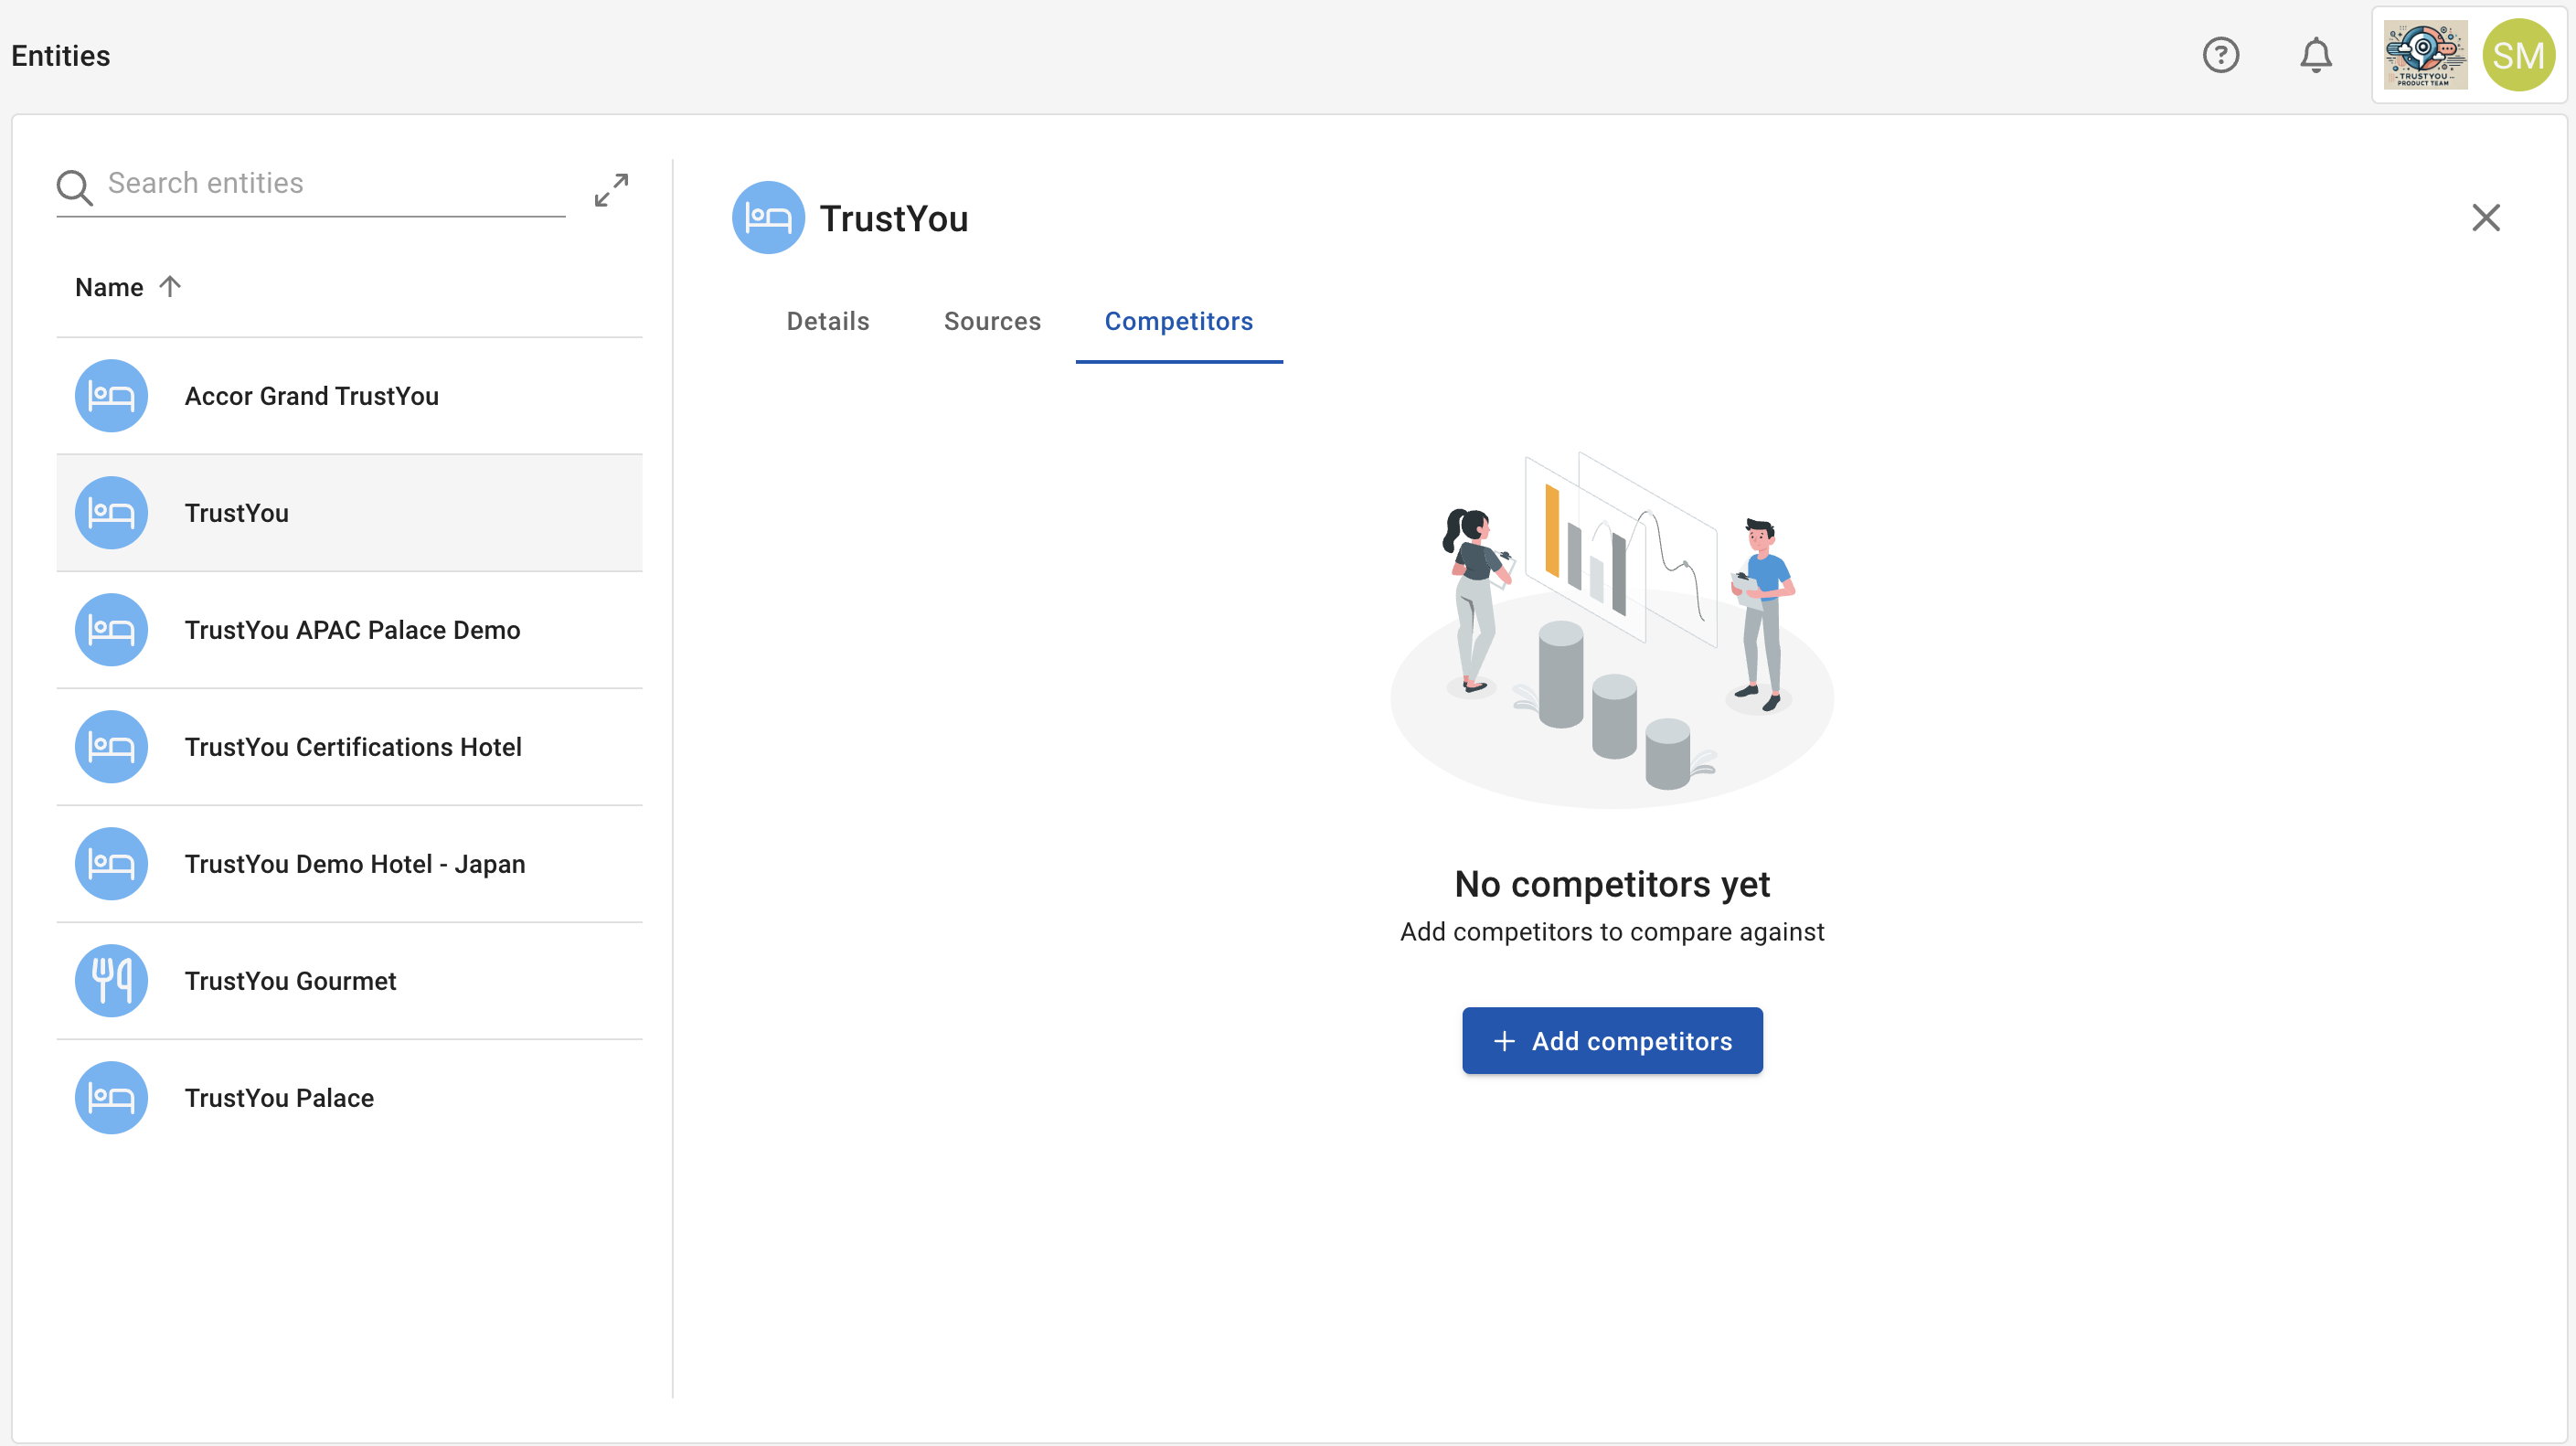Sort entities by Name column
2576x1446 pixels.
[109, 288]
